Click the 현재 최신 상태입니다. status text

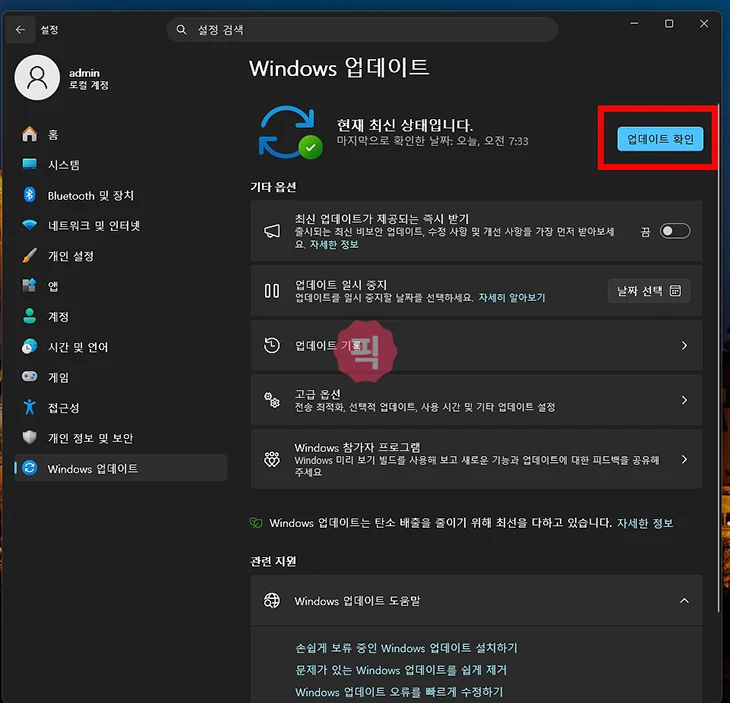point(405,125)
